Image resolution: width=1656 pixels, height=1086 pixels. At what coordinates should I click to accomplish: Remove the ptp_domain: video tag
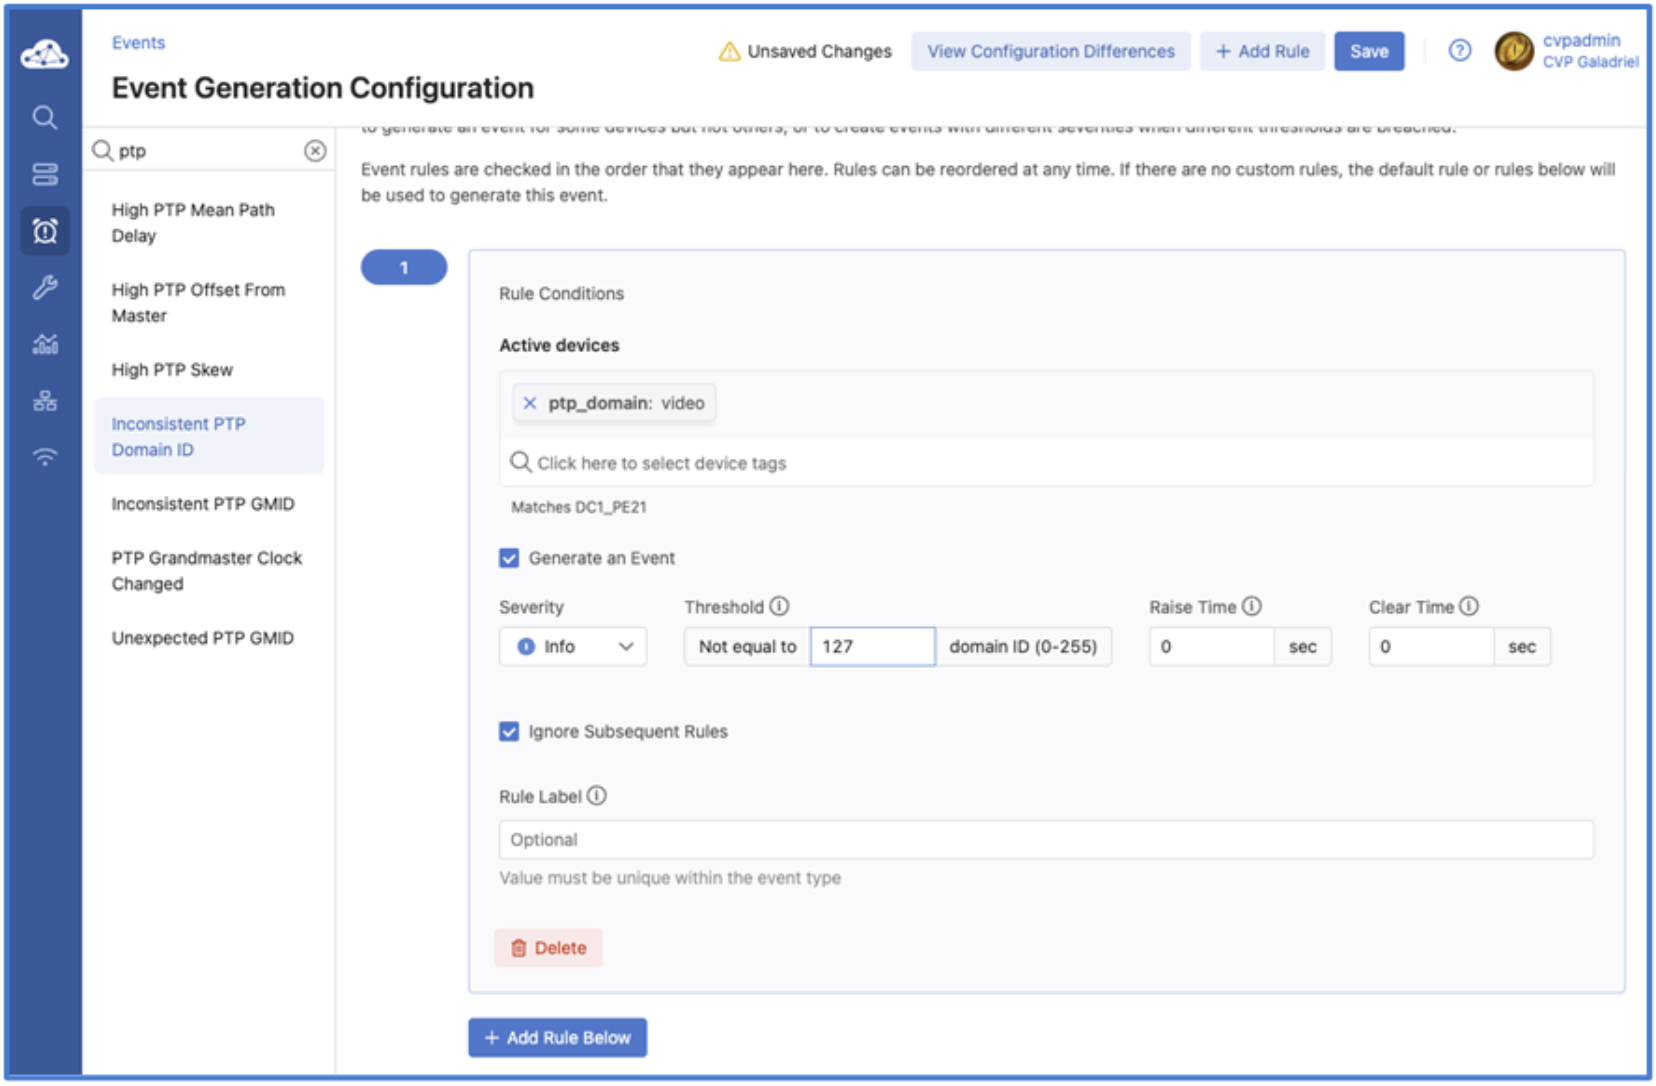[x=530, y=403]
